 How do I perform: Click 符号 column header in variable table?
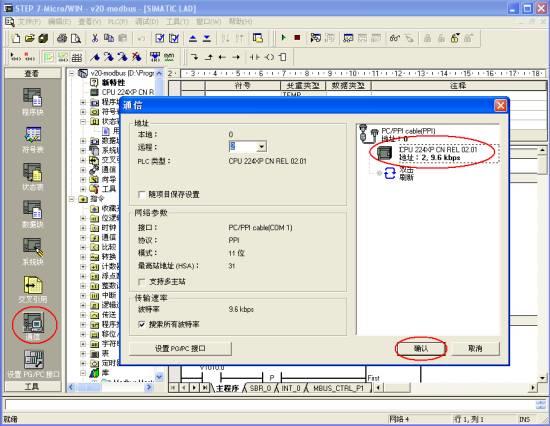pyautogui.click(x=242, y=86)
